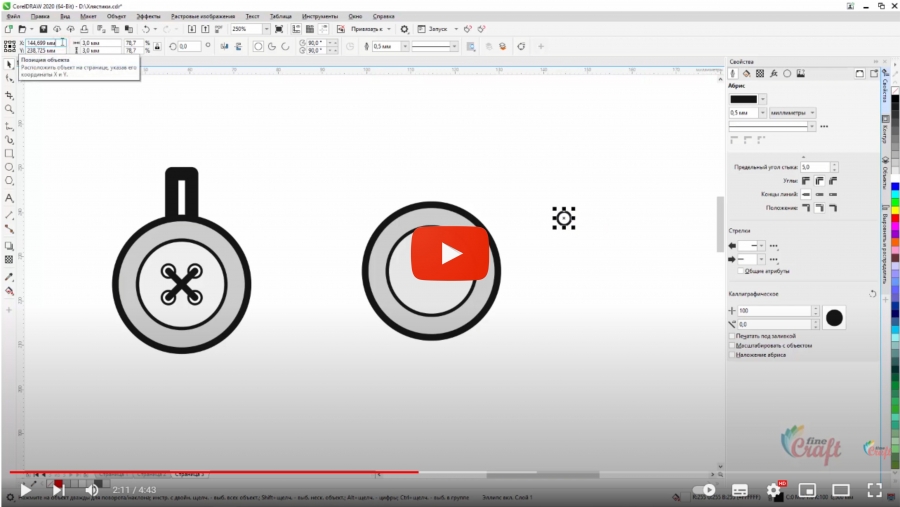Click the Mirror horizontally icon
Image resolution: width=900 pixels, height=507 pixels.
(x=224, y=47)
